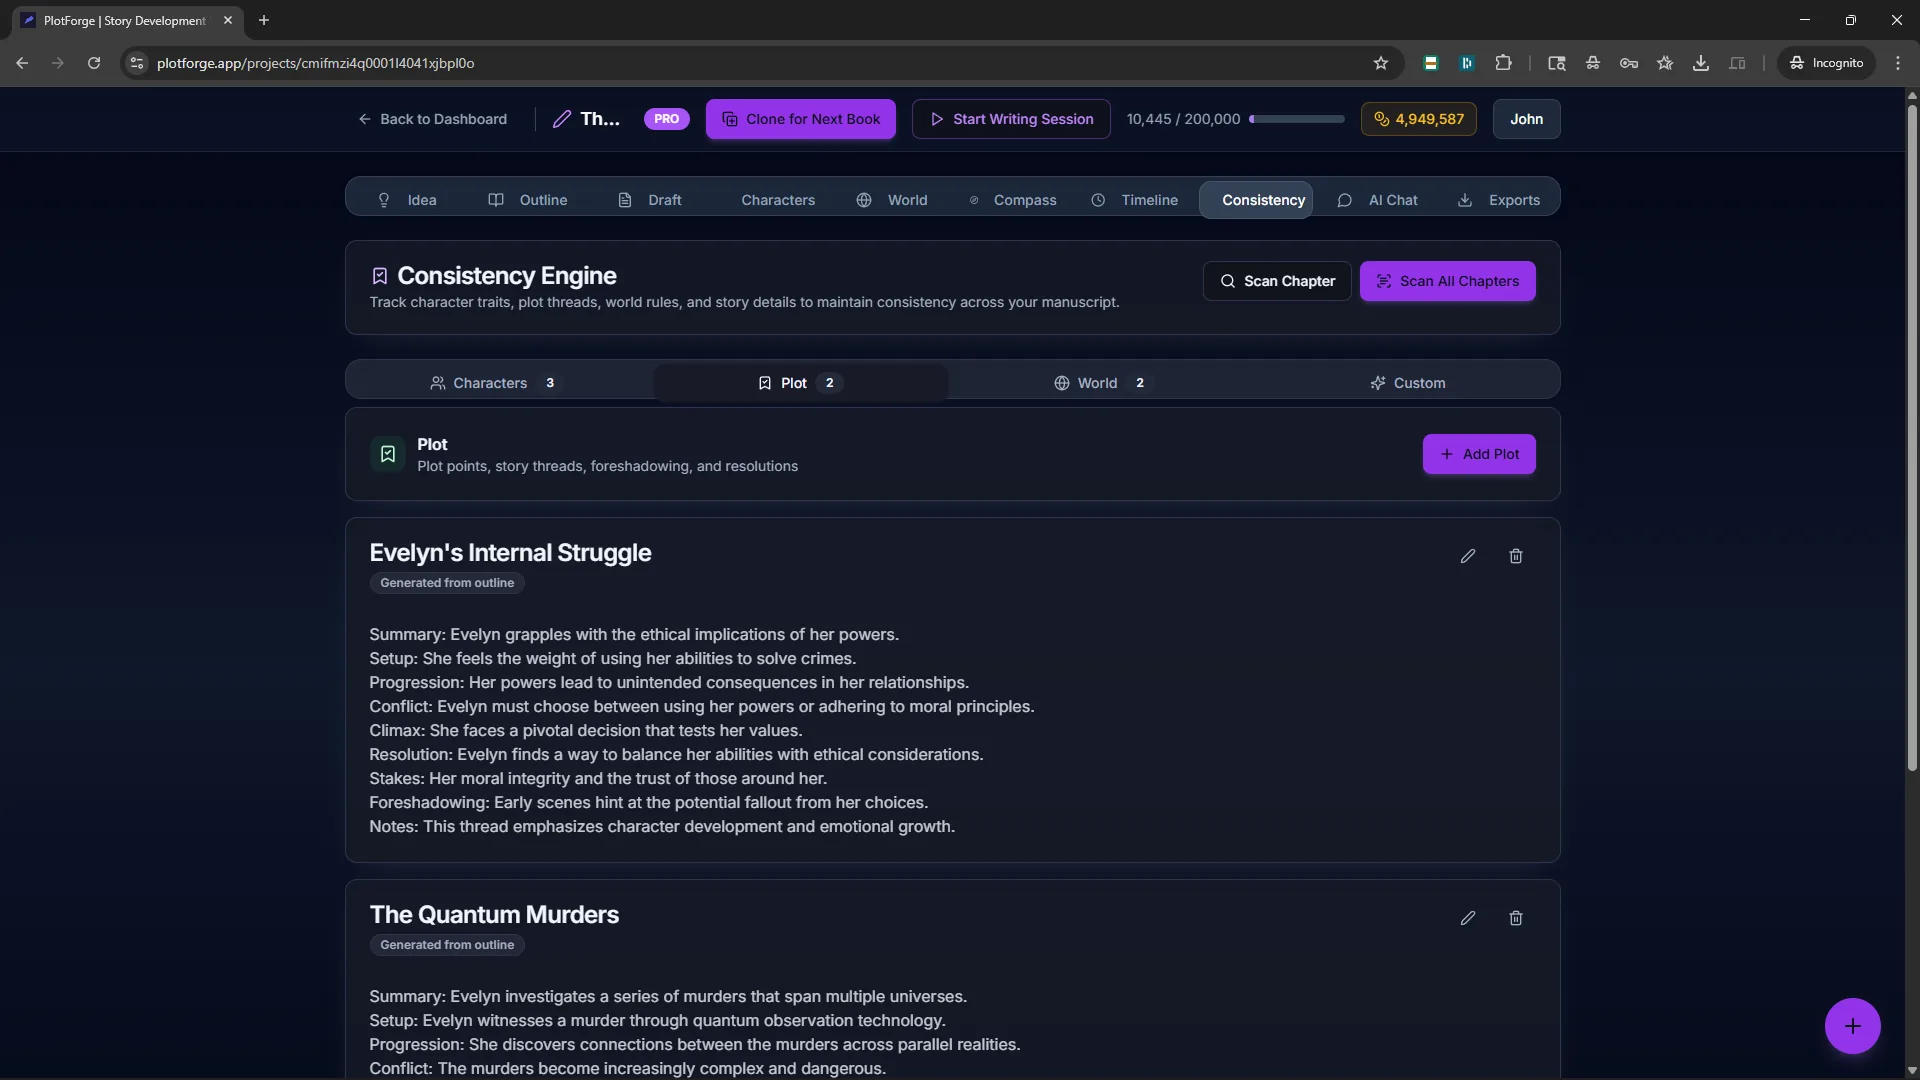Show World consistency entries (2)

1103,383
